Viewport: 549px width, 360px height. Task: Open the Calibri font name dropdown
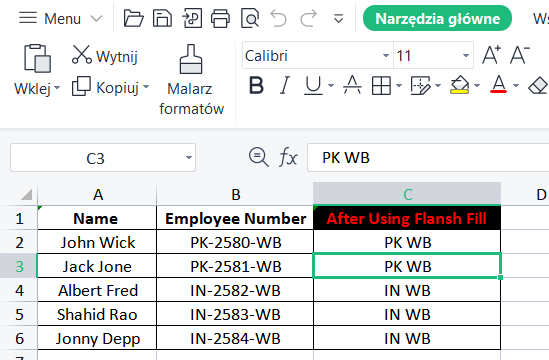tap(385, 55)
